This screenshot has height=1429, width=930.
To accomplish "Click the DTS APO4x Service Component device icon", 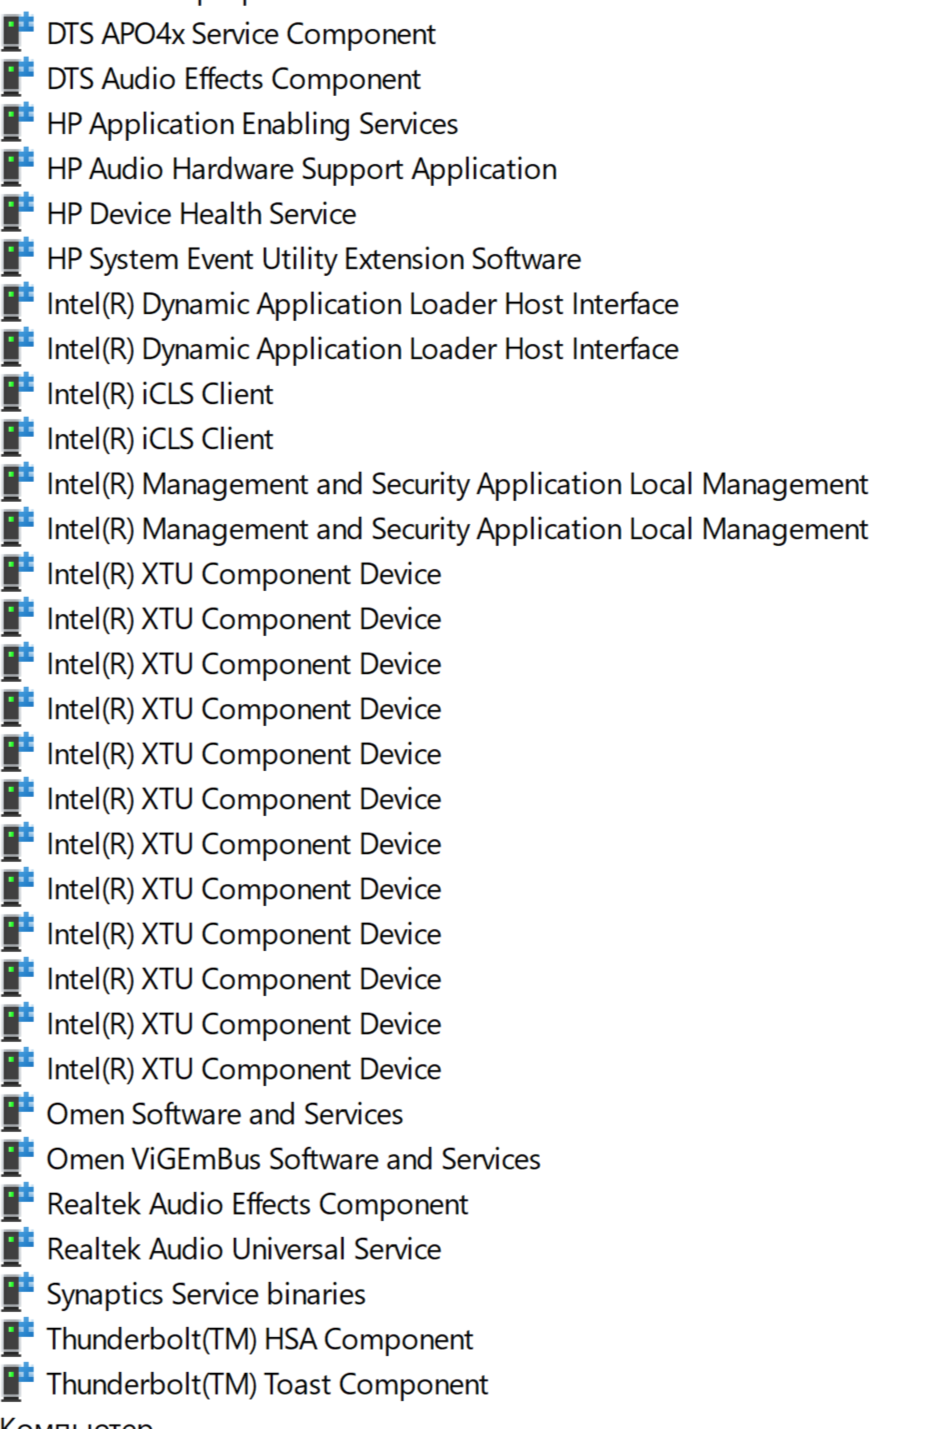I will point(16,34).
